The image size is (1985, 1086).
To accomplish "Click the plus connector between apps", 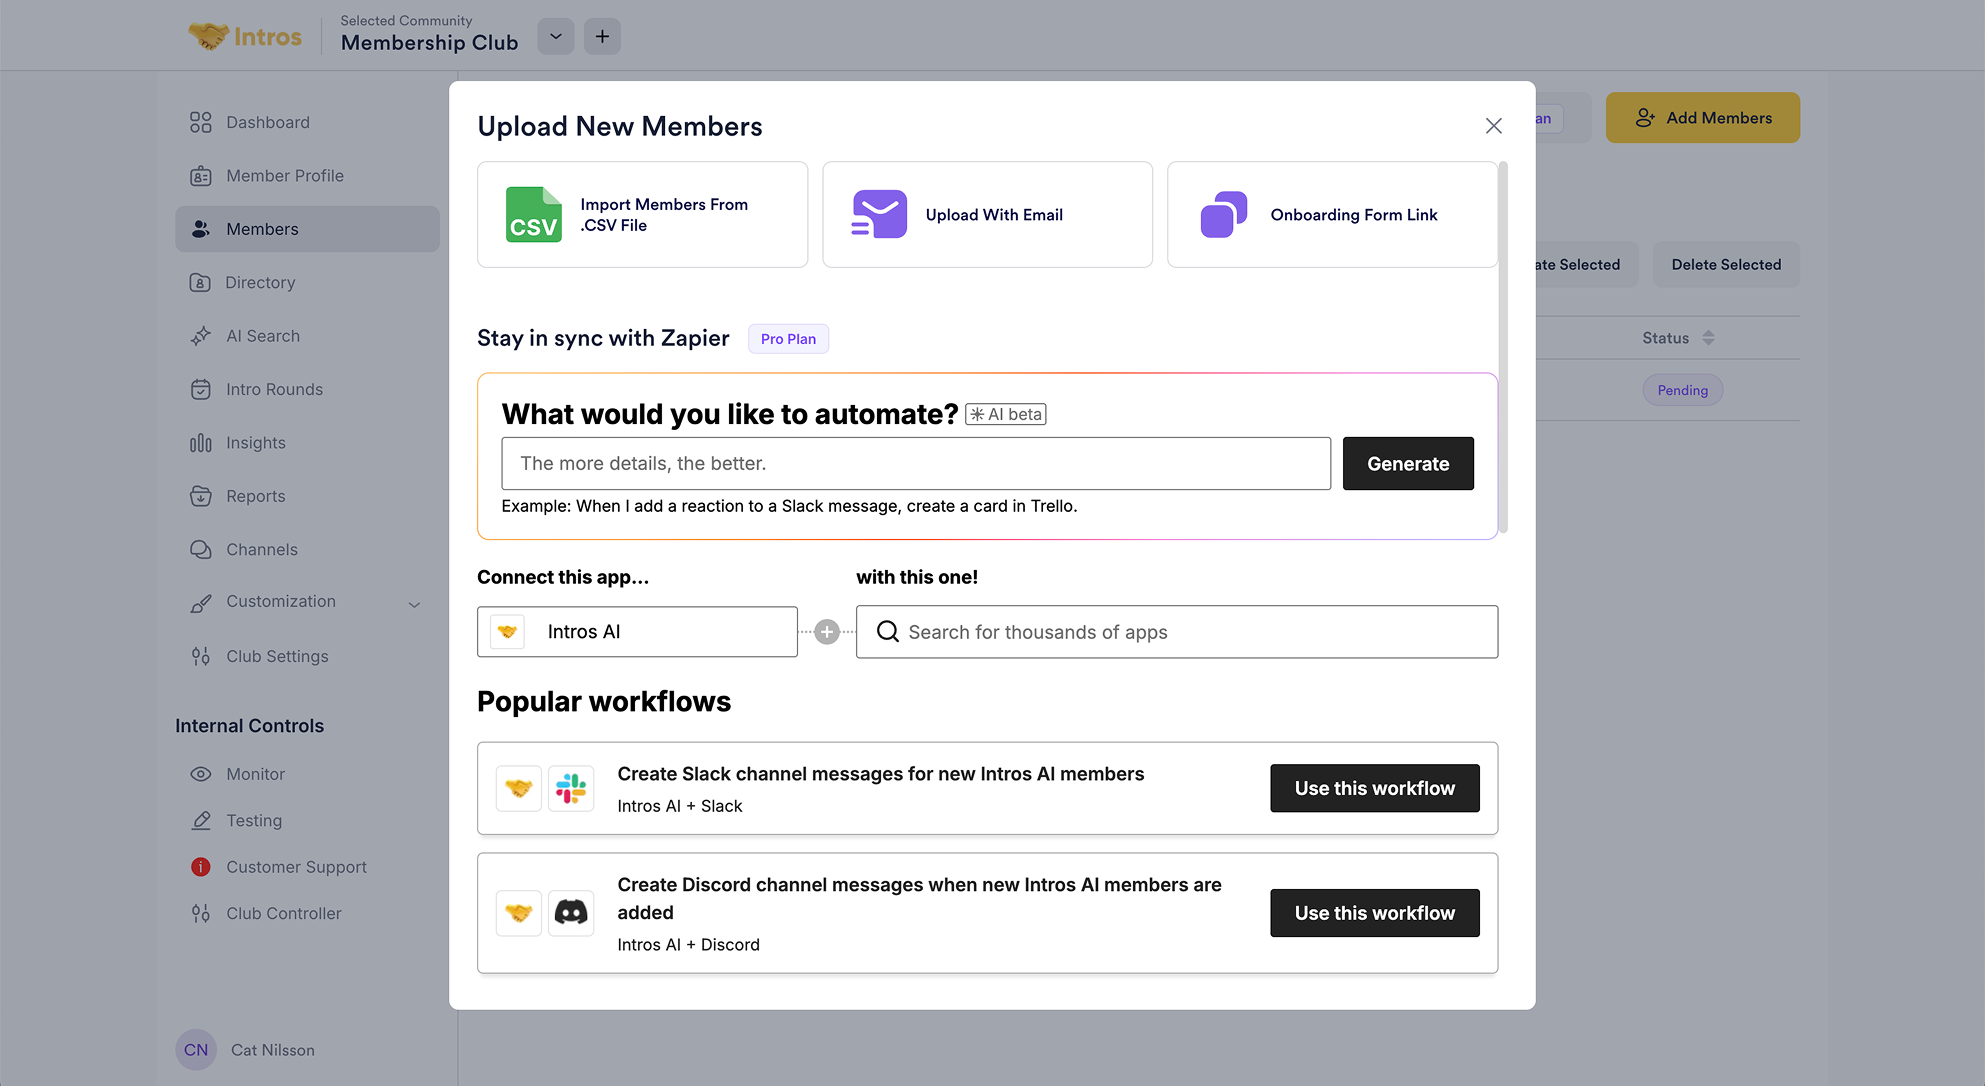I will 827,632.
